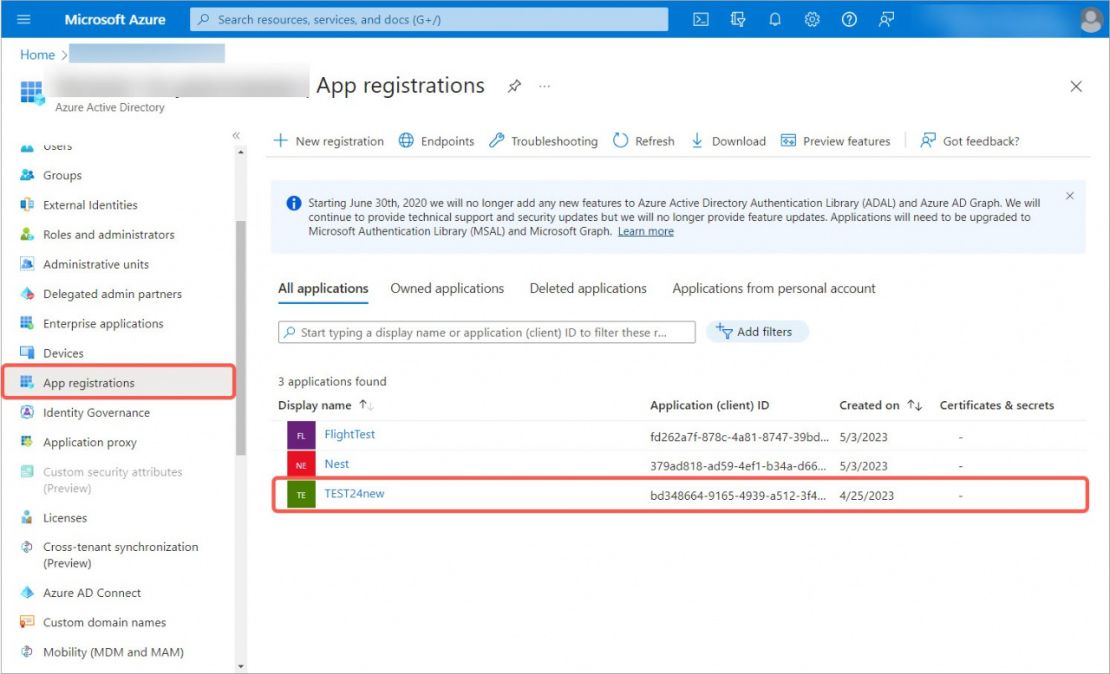Switch to Owned applications tab
The height and width of the screenshot is (674, 1110).
point(447,289)
